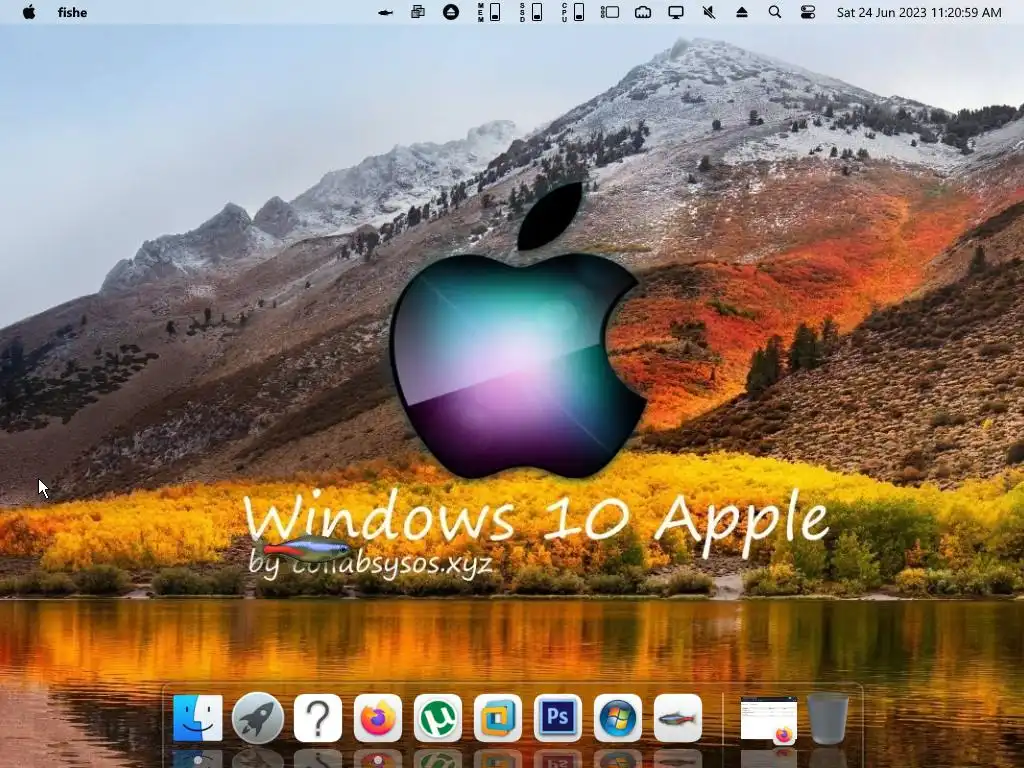Open Spotlight search magnifier icon
Screen dimensions: 1024x768
[x=775, y=12]
